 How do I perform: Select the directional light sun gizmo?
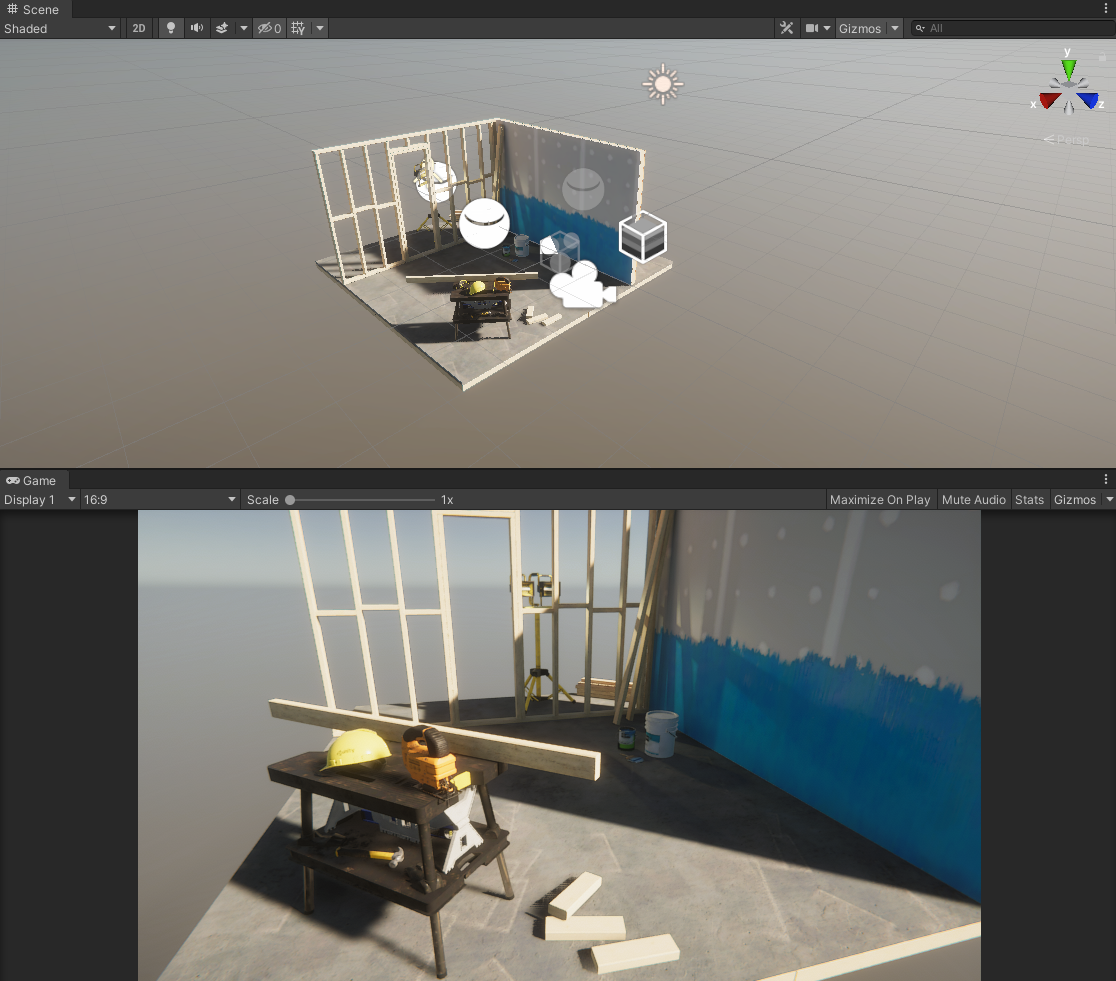663,84
